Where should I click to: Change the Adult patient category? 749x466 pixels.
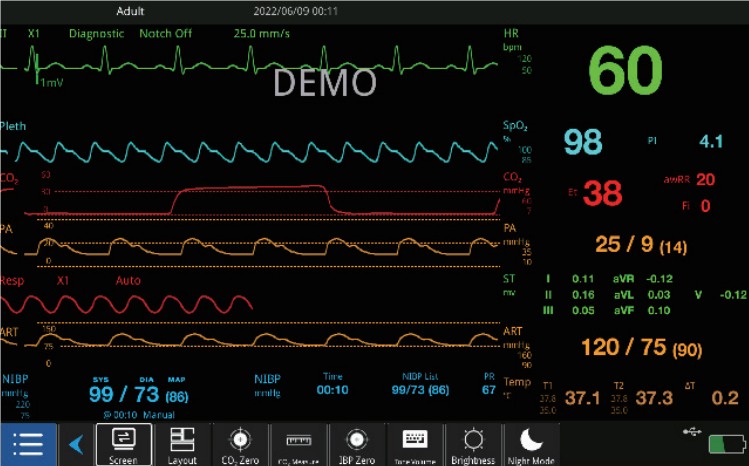pyautogui.click(x=131, y=12)
